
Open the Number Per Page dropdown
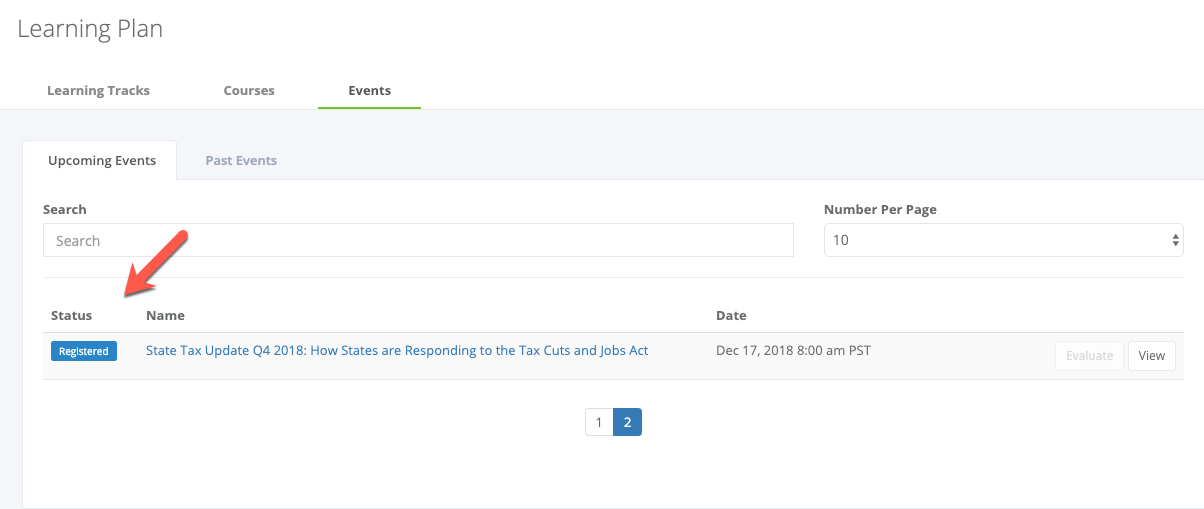point(1004,240)
